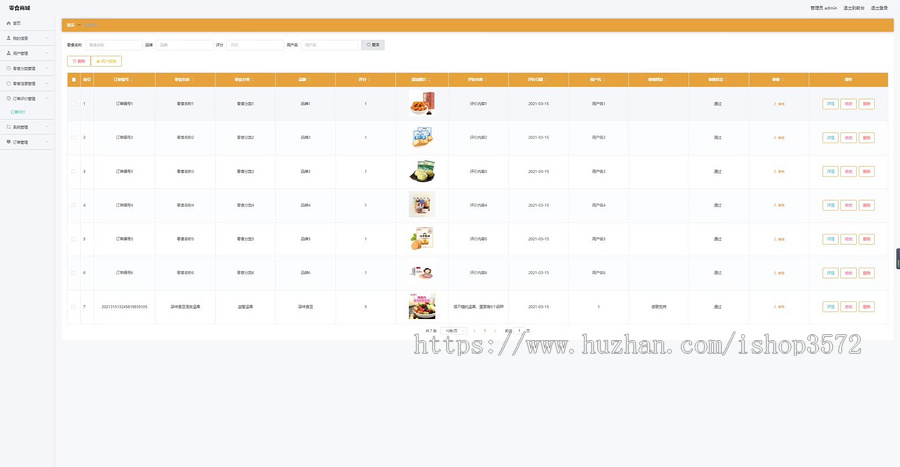The height and width of the screenshot is (467, 900).
Task: Sort by the 品牌 column sort icon
Action: click(309, 80)
